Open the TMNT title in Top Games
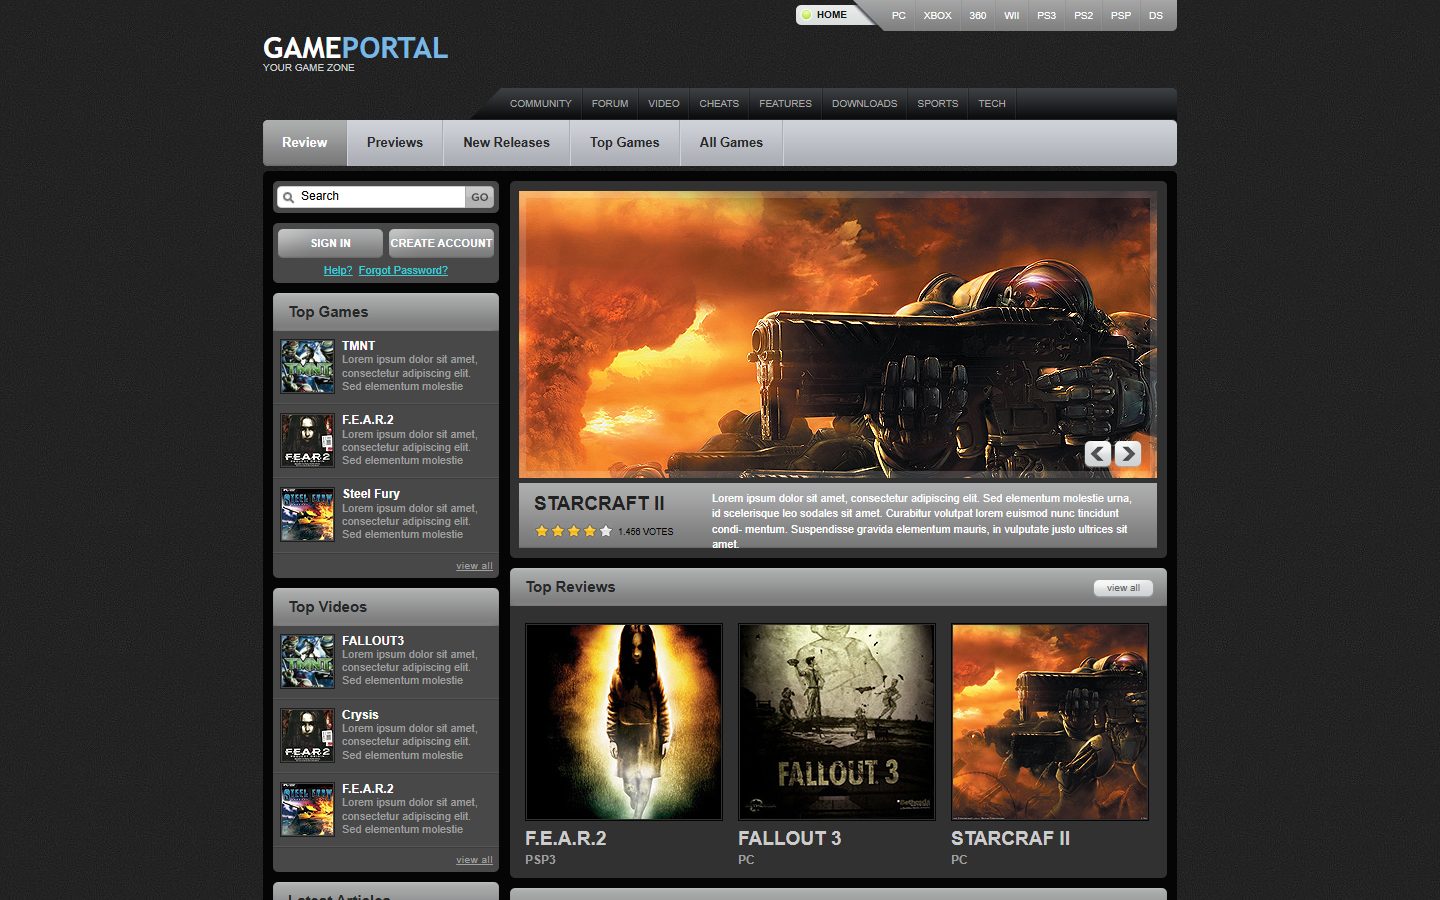This screenshot has width=1440, height=900. [x=358, y=346]
